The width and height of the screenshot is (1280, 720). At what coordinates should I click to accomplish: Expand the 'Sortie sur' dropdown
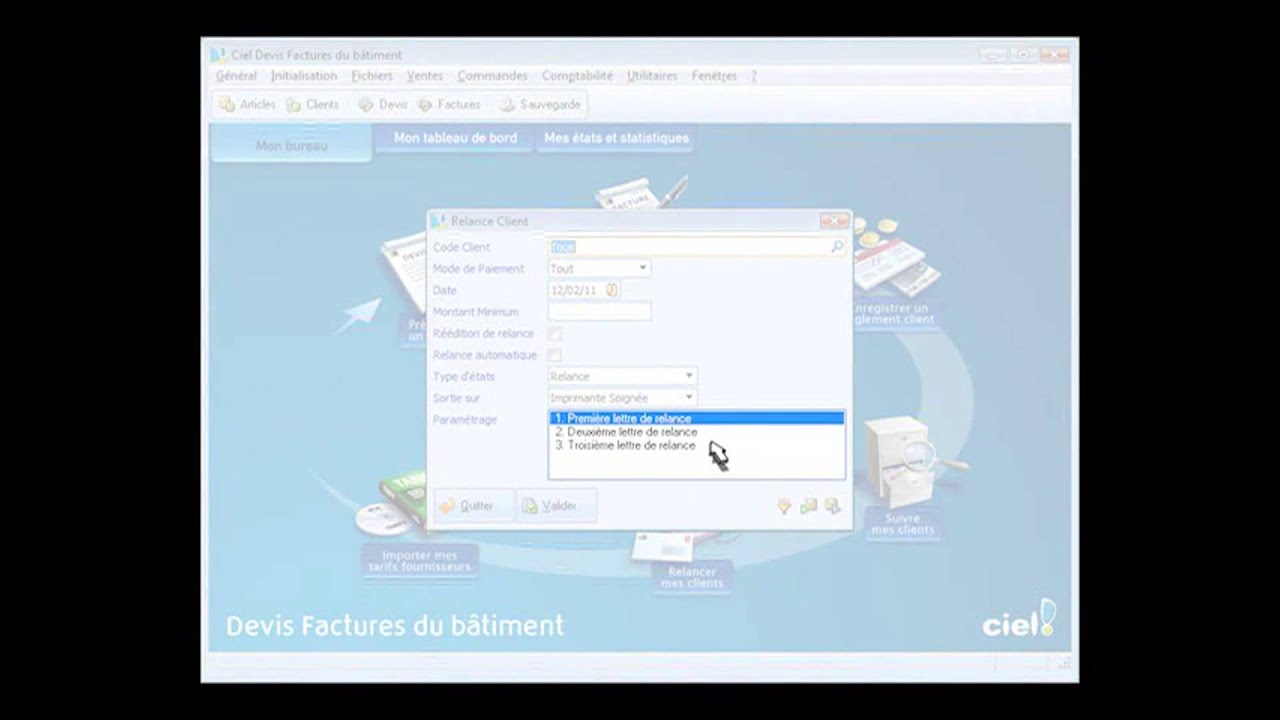click(x=689, y=398)
